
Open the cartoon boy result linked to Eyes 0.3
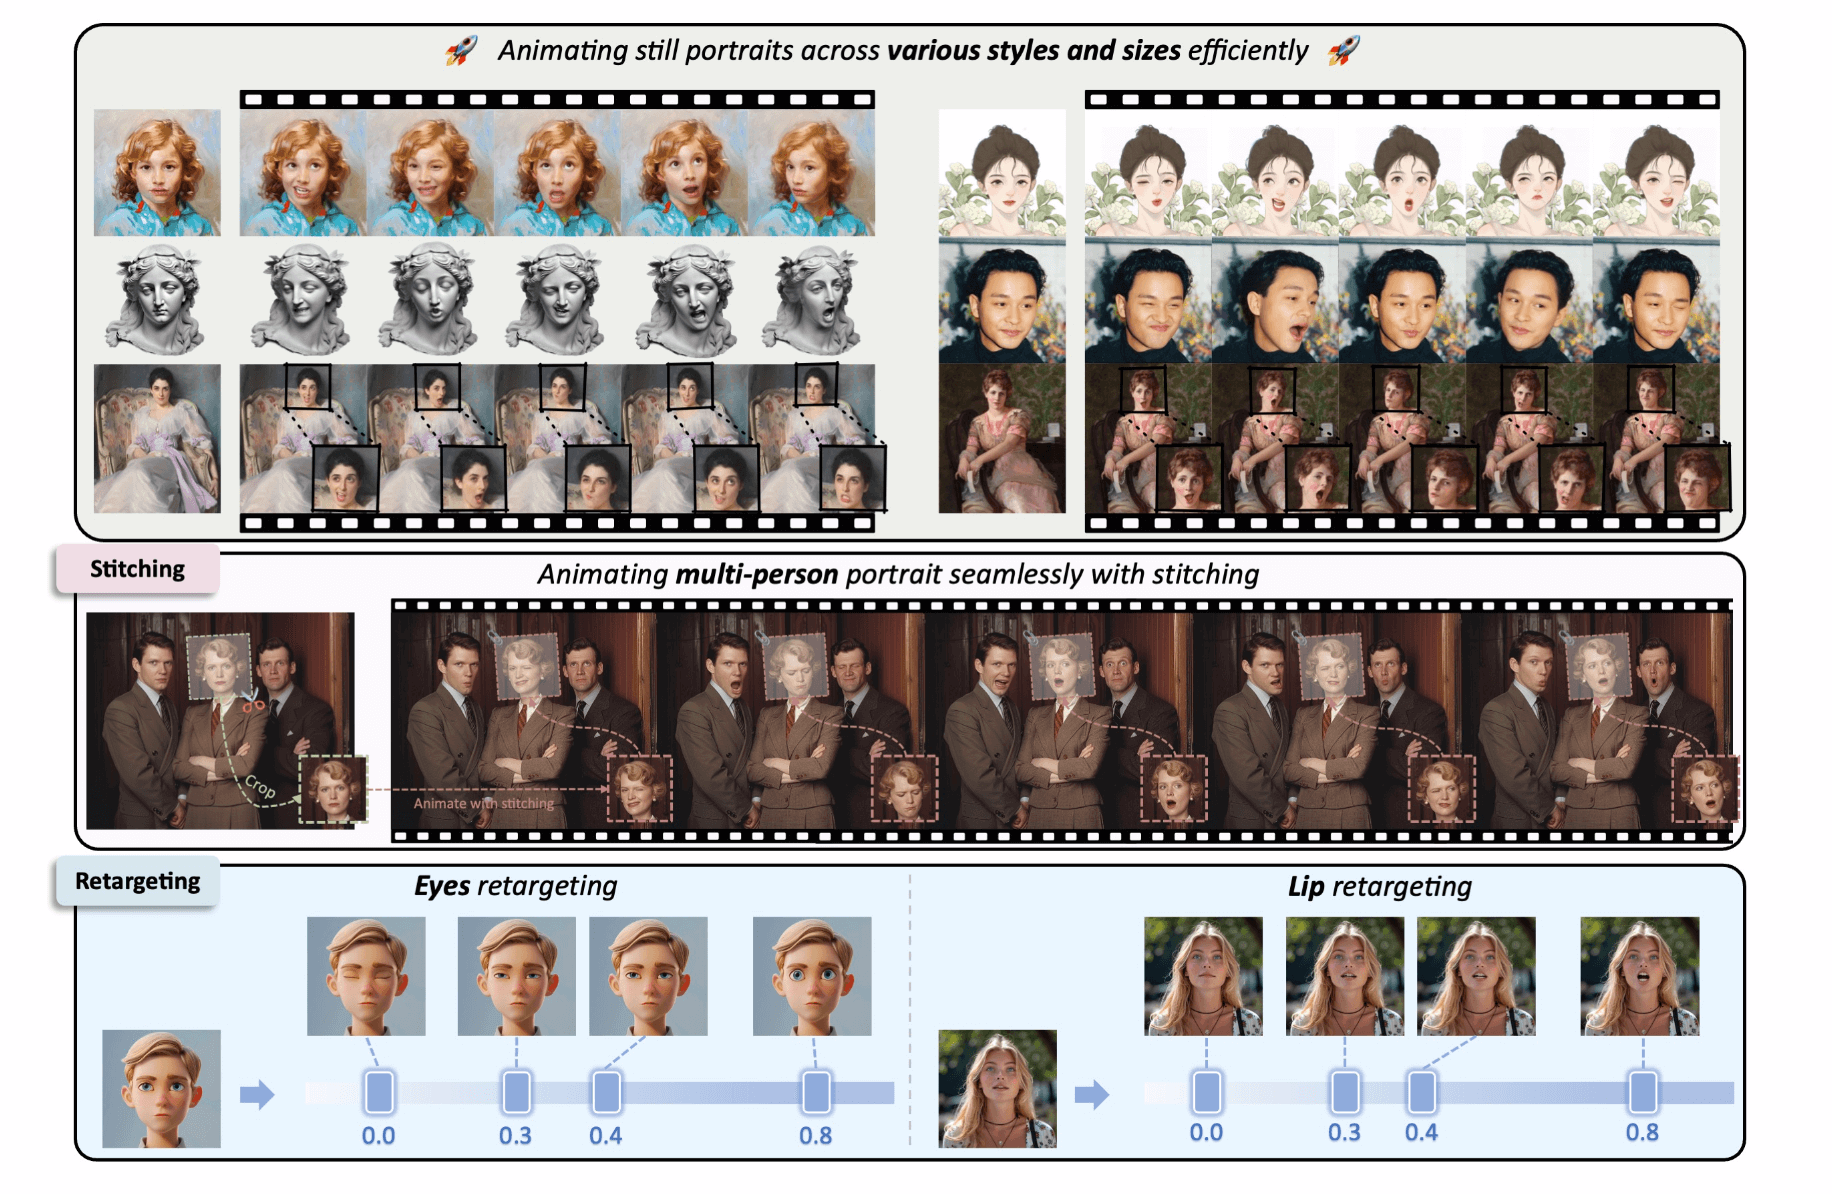point(517,976)
